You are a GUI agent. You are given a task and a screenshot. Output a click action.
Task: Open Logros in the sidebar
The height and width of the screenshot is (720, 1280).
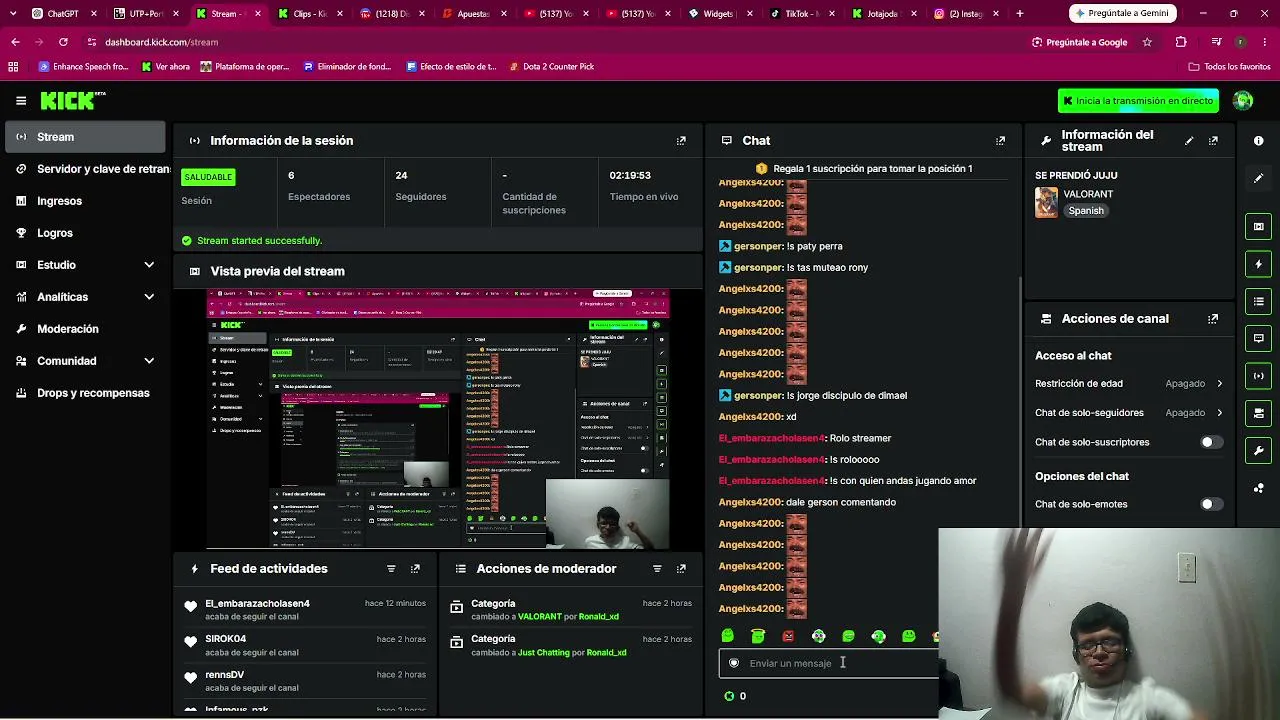[85, 233]
